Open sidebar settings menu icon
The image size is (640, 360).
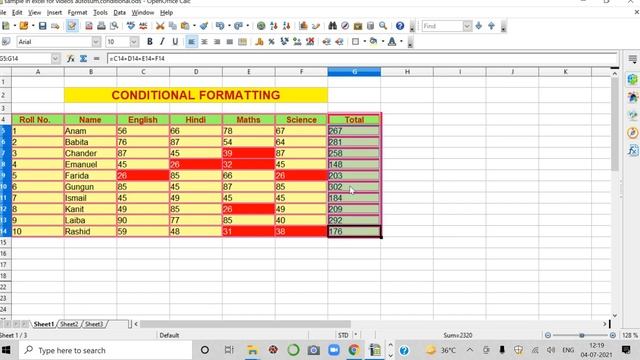tap(633, 59)
